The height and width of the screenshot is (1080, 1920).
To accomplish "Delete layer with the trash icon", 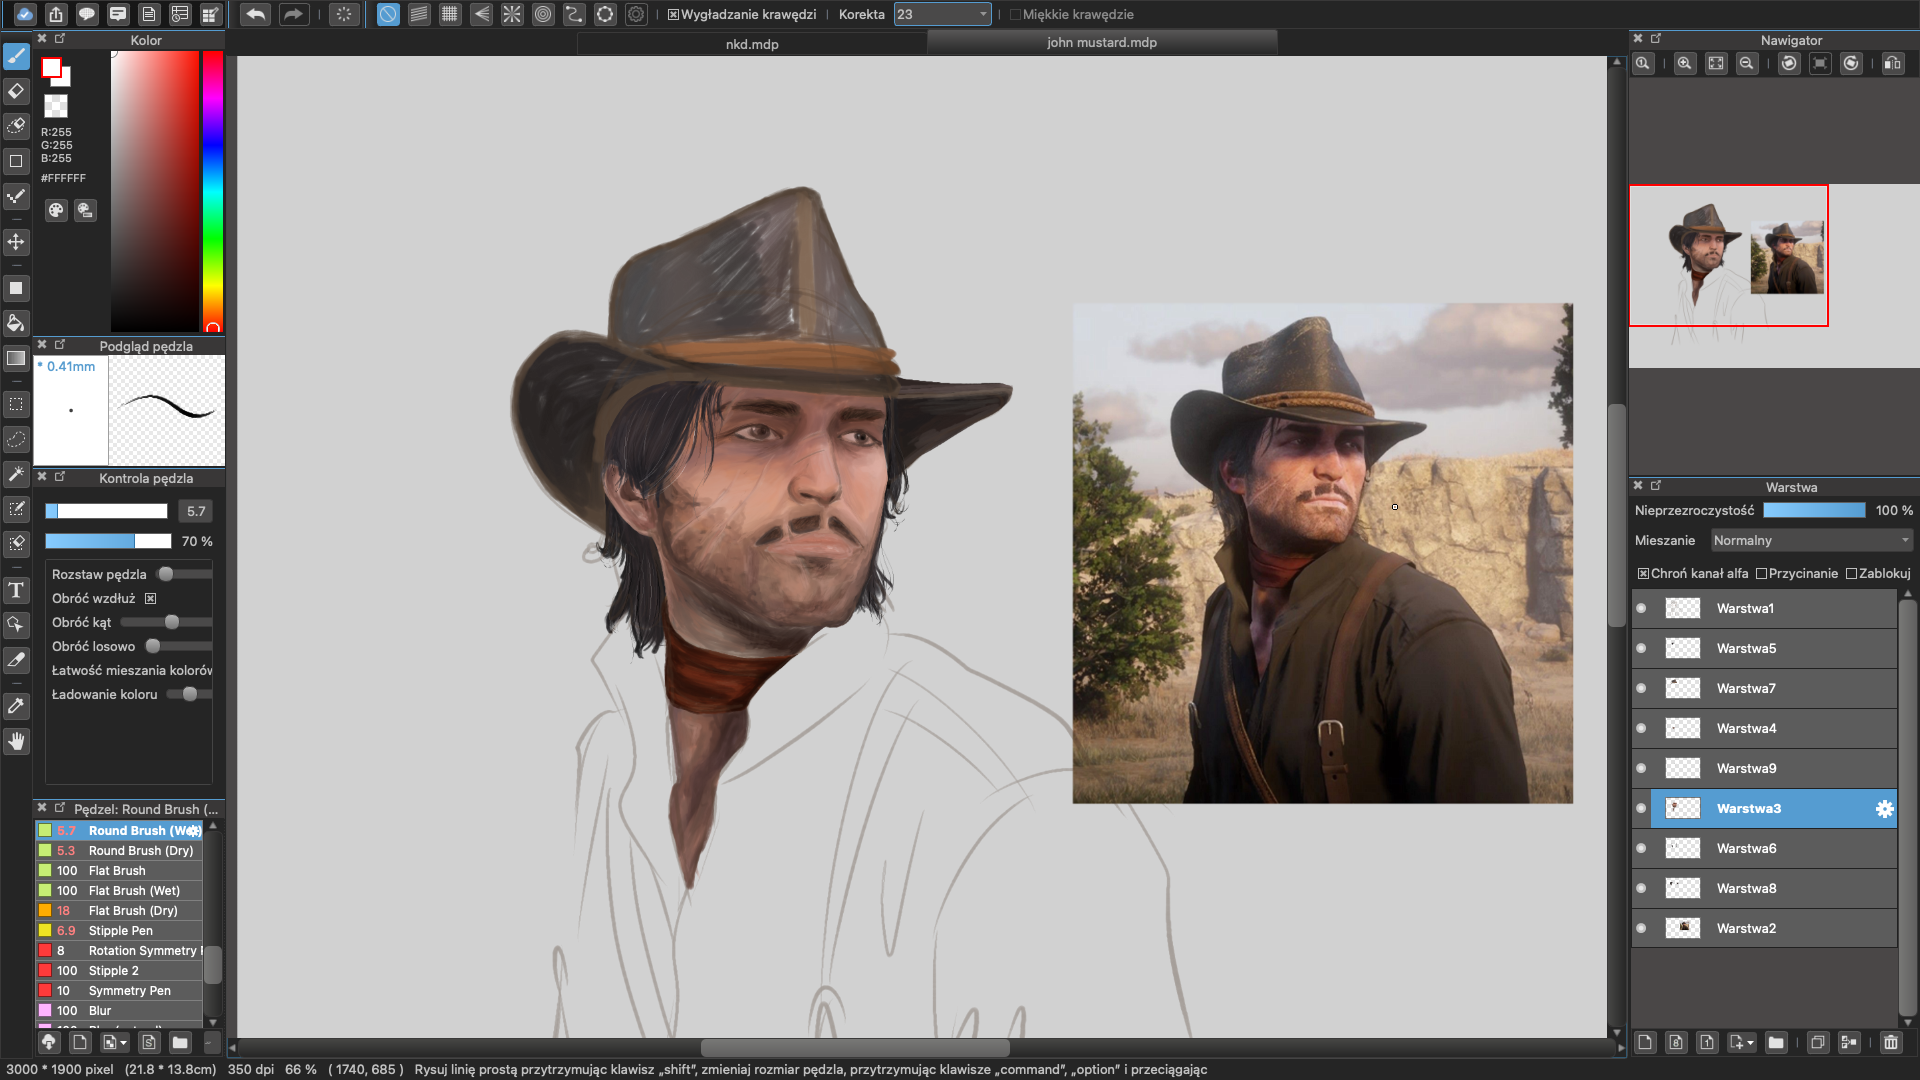I will (1891, 1042).
